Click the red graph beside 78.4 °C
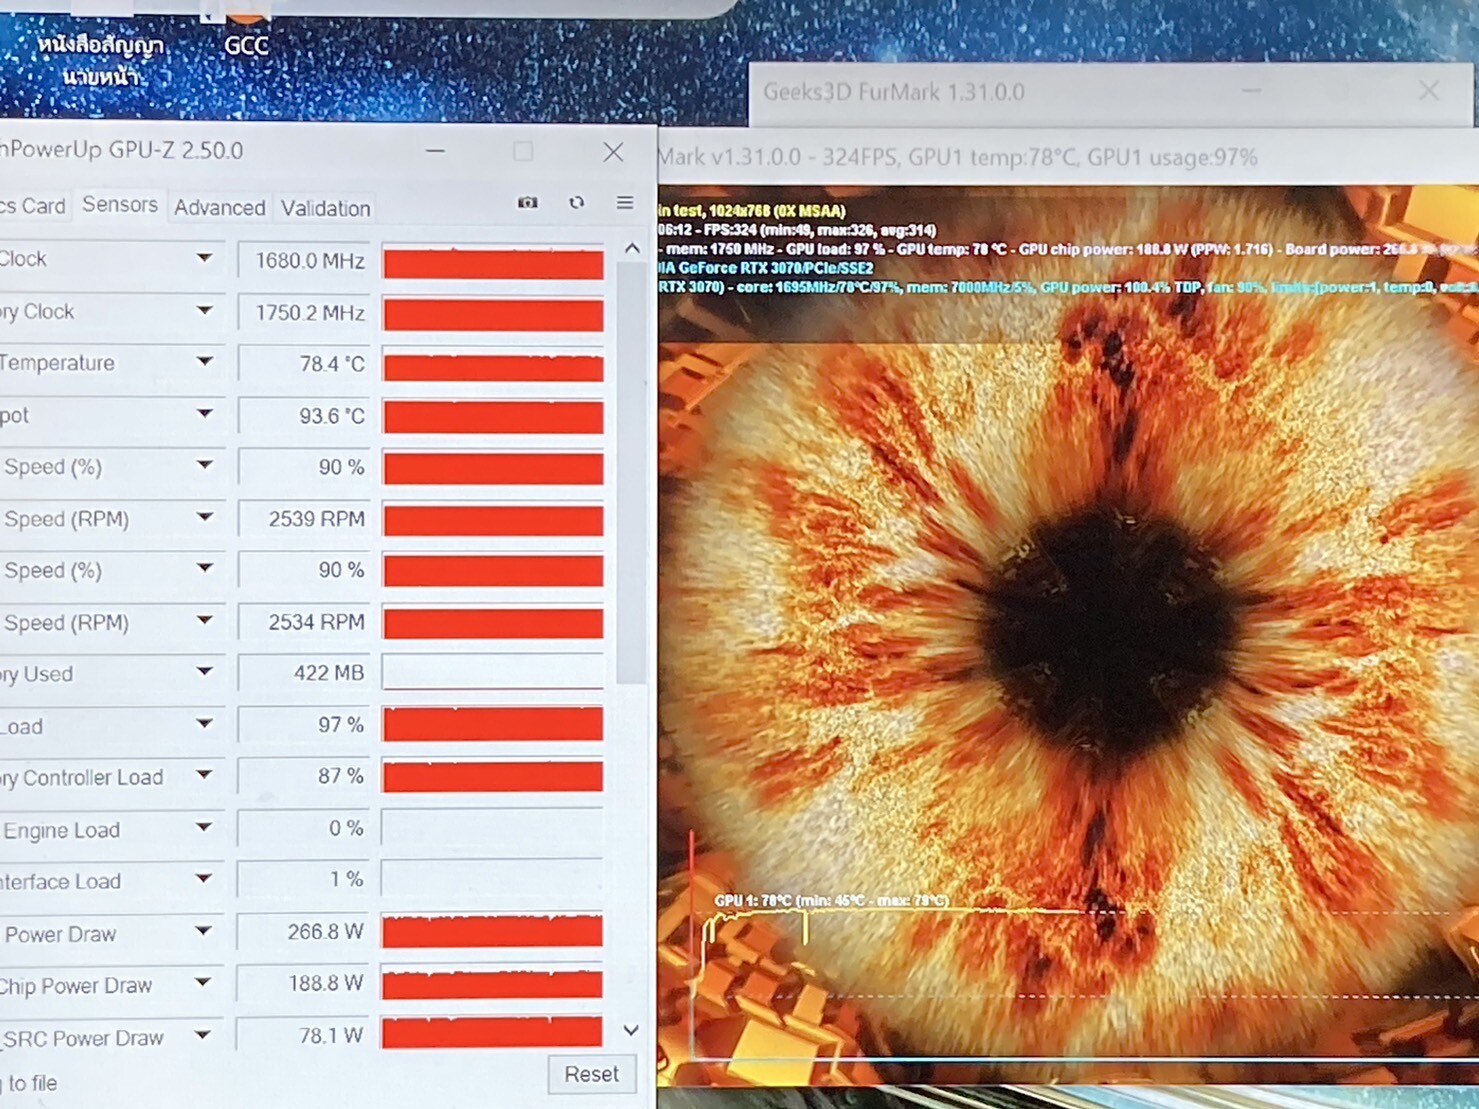This screenshot has height=1109, width=1479. 493,366
